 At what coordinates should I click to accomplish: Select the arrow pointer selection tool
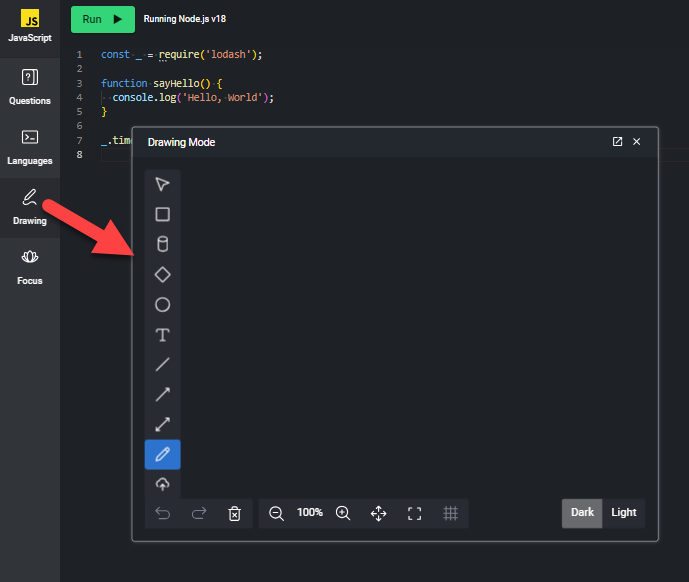(x=162, y=184)
